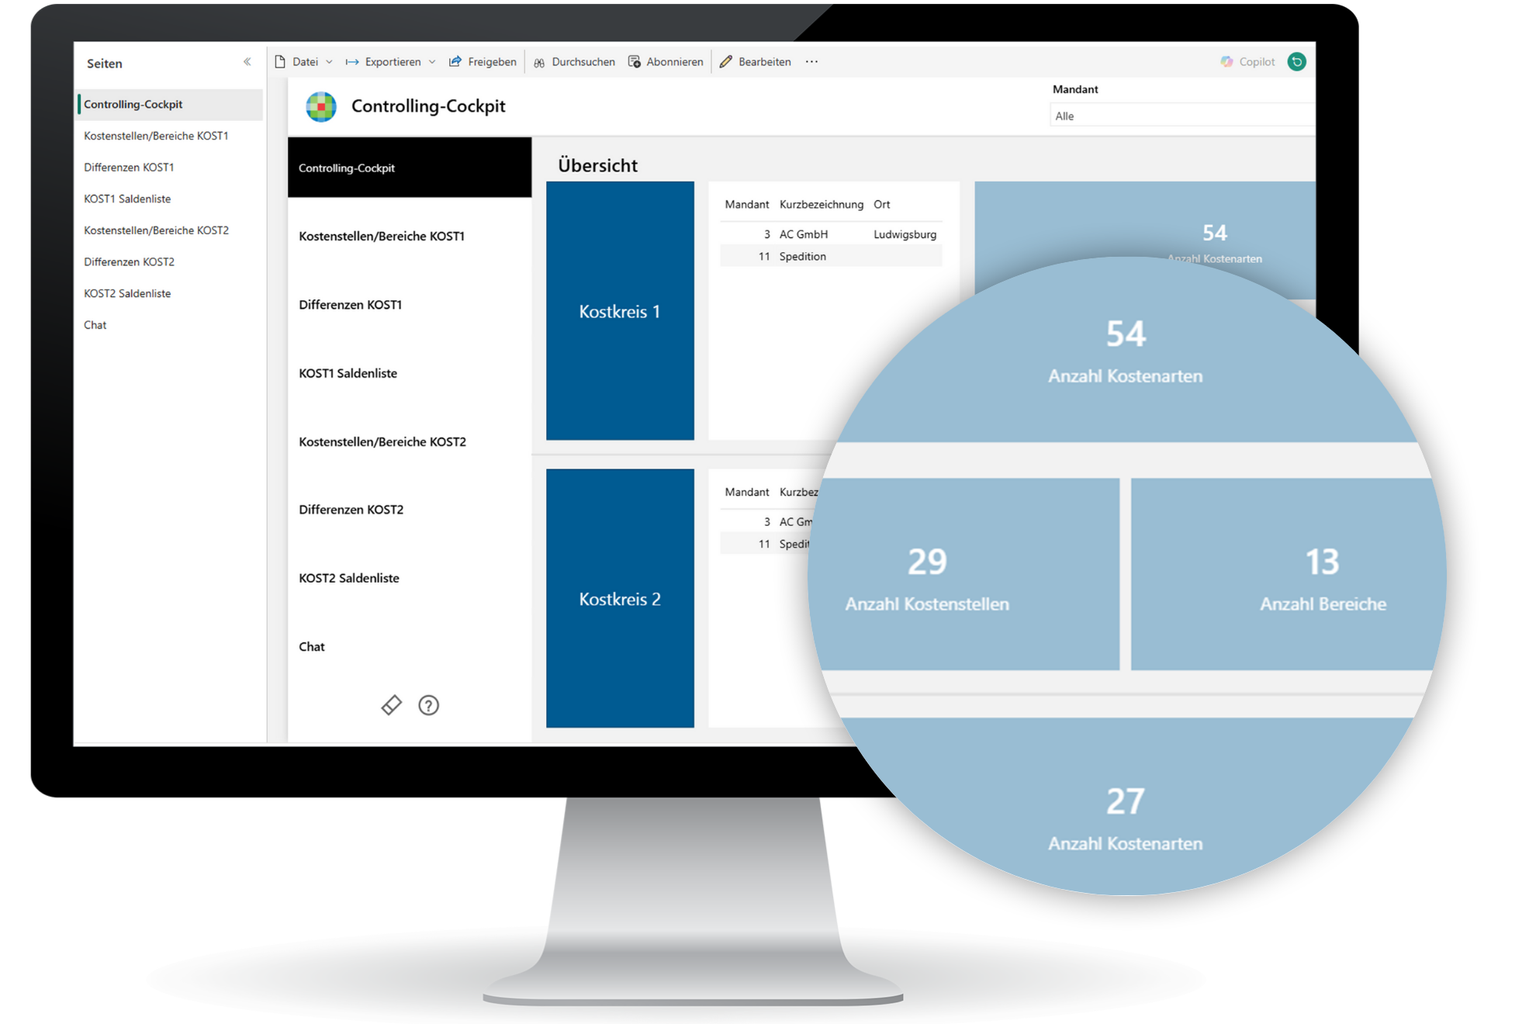Click Freigeben share button

tap(483, 62)
